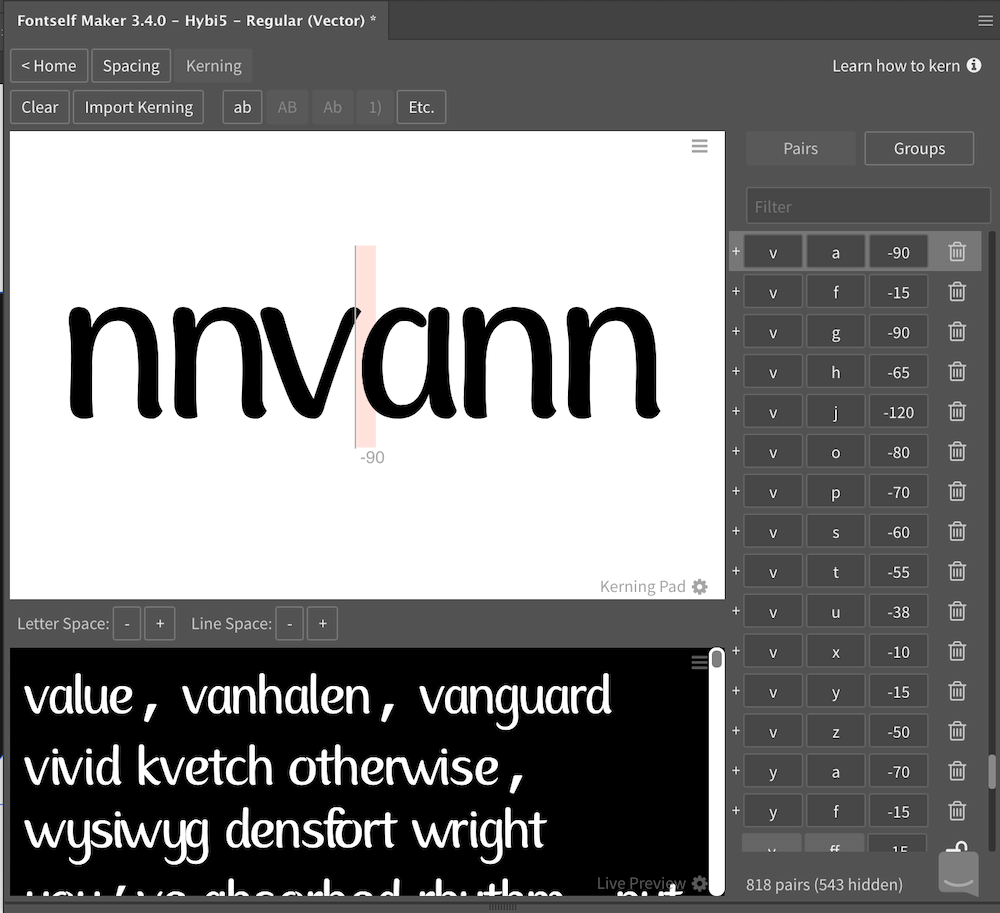This screenshot has height=913, width=1000.
Task: Delete the v-a kerning pair via trash icon
Action: [x=957, y=251]
